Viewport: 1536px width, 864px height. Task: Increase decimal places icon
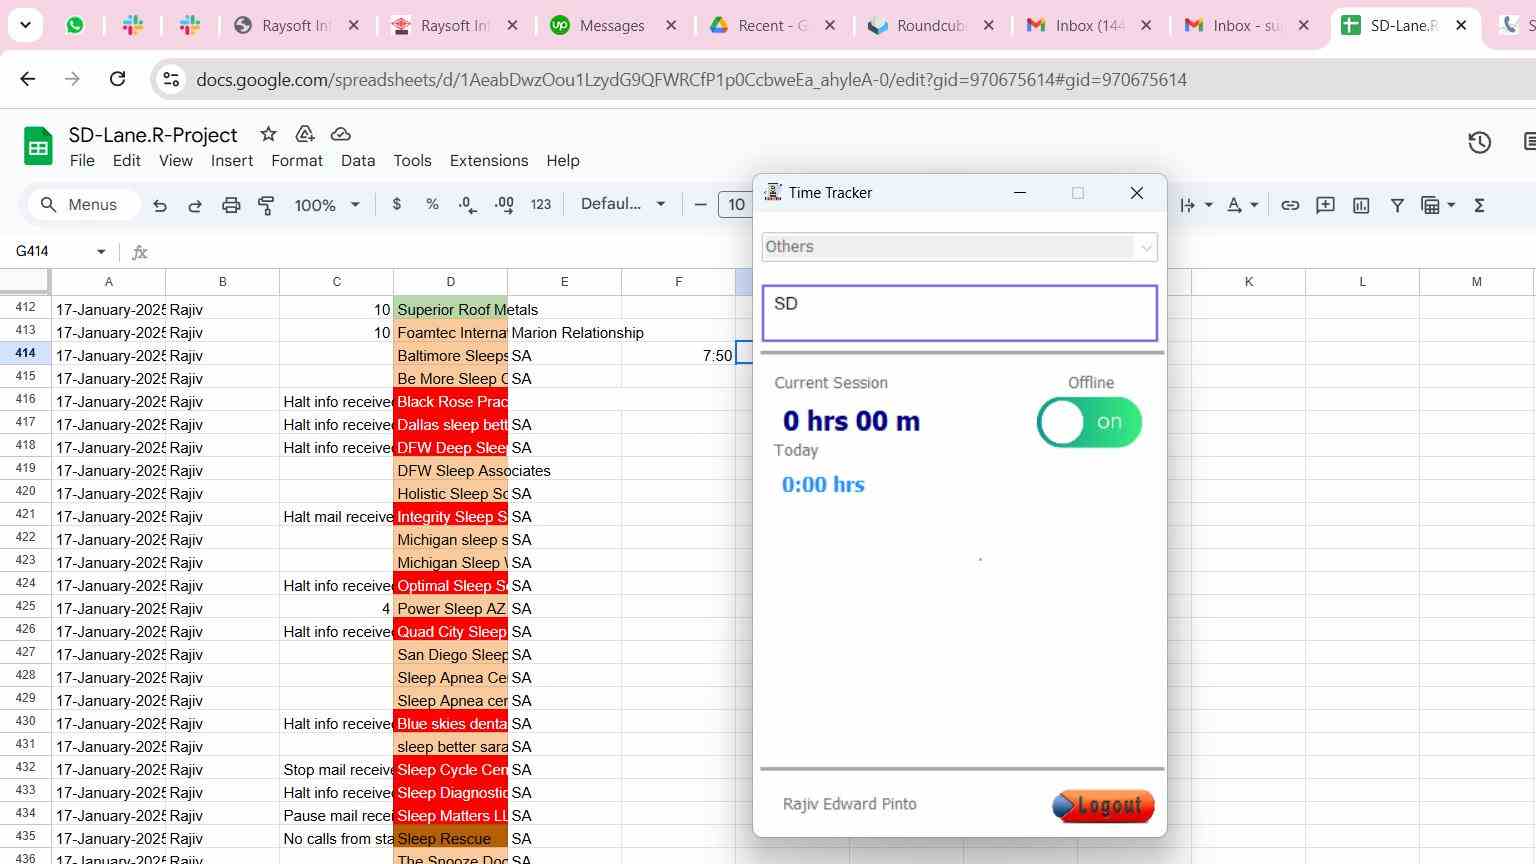coord(504,204)
